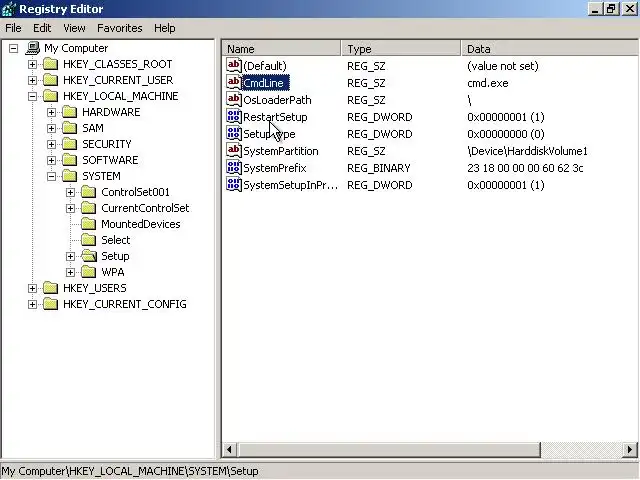Expand the SAM key
This screenshot has height=480, width=640.
tap(51, 128)
